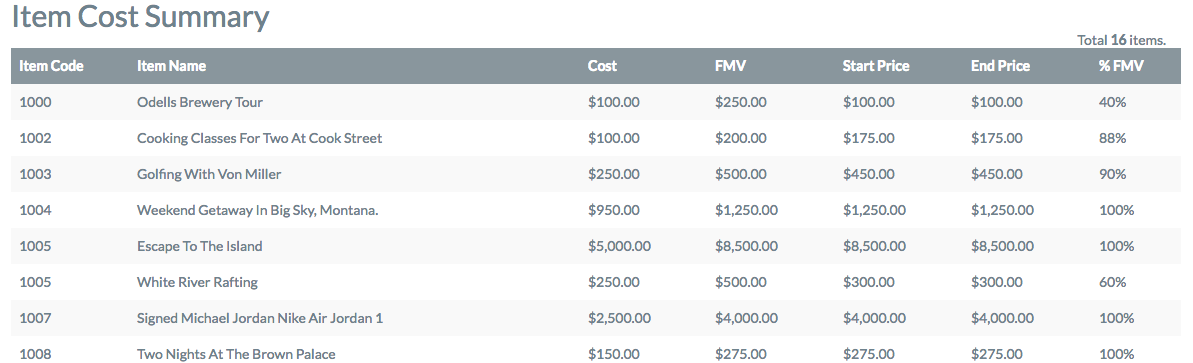
Task: Sort by Start Price column header
Action: pyautogui.click(x=876, y=66)
